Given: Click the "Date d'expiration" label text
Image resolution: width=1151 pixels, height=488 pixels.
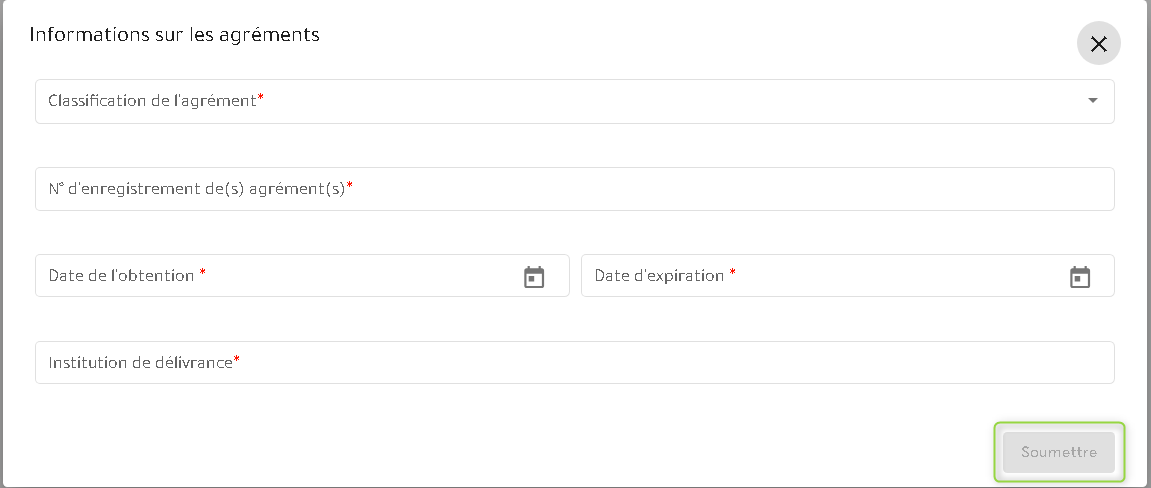Looking at the screenshot, I should (659, 276).
